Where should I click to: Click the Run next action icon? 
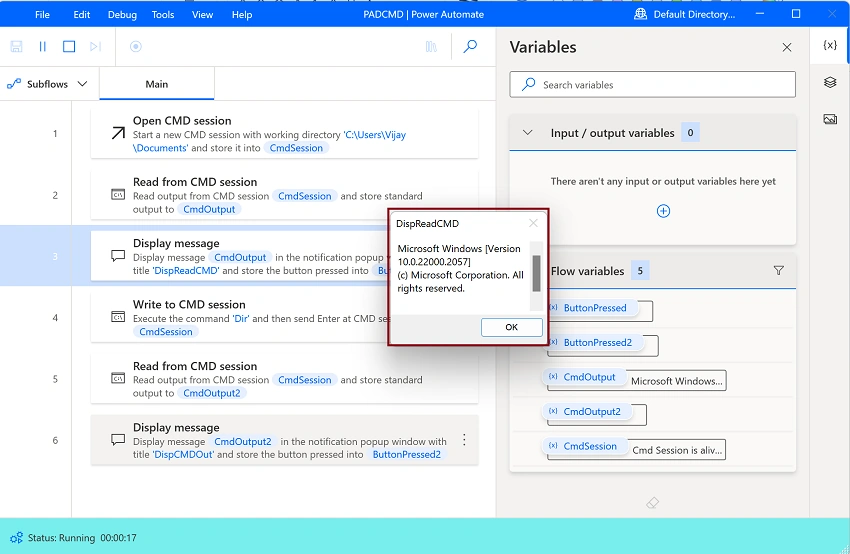pyautogui.click(x=95, y=47)
